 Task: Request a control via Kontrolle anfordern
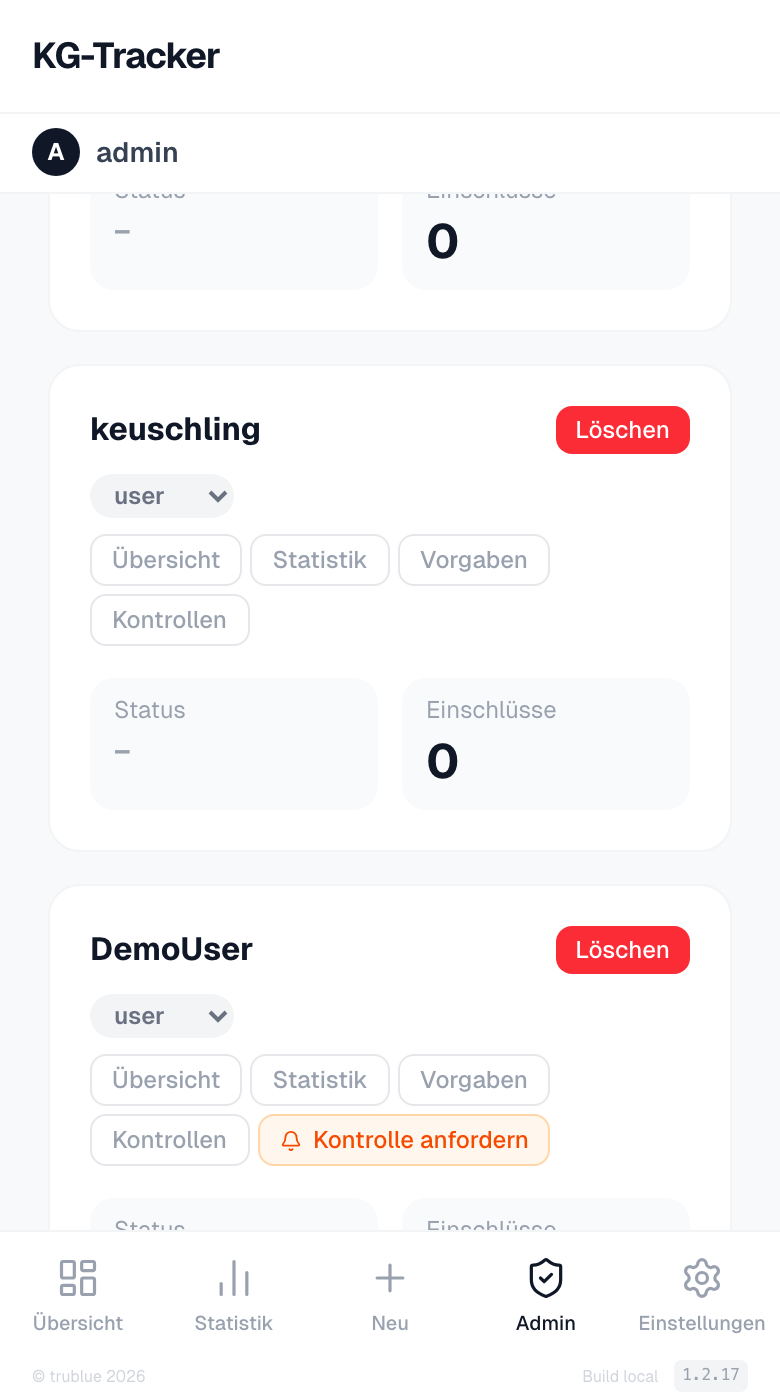403,1140
